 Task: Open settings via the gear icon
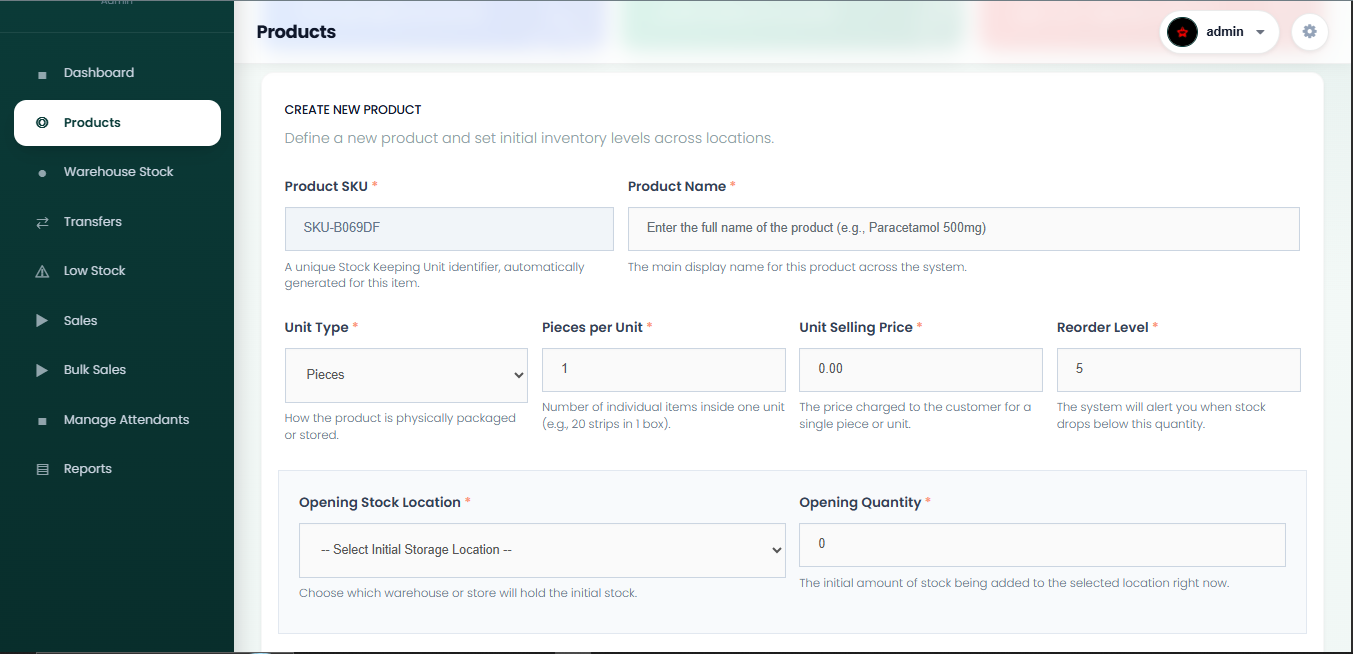1310,32
